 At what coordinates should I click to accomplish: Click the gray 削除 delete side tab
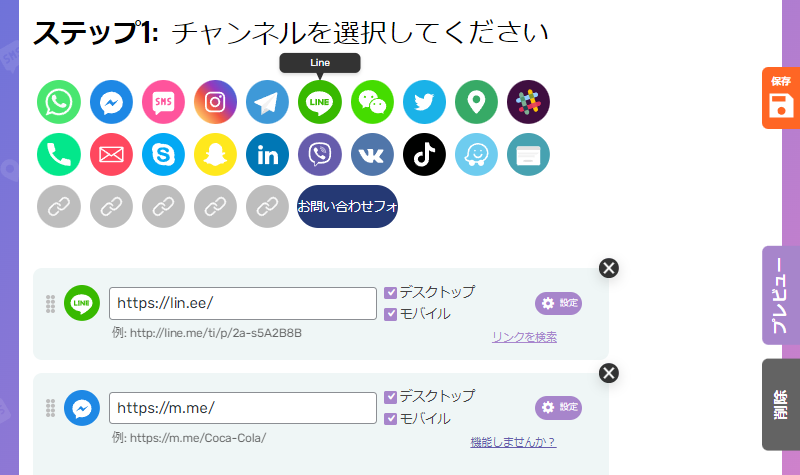tap(781, 405)
